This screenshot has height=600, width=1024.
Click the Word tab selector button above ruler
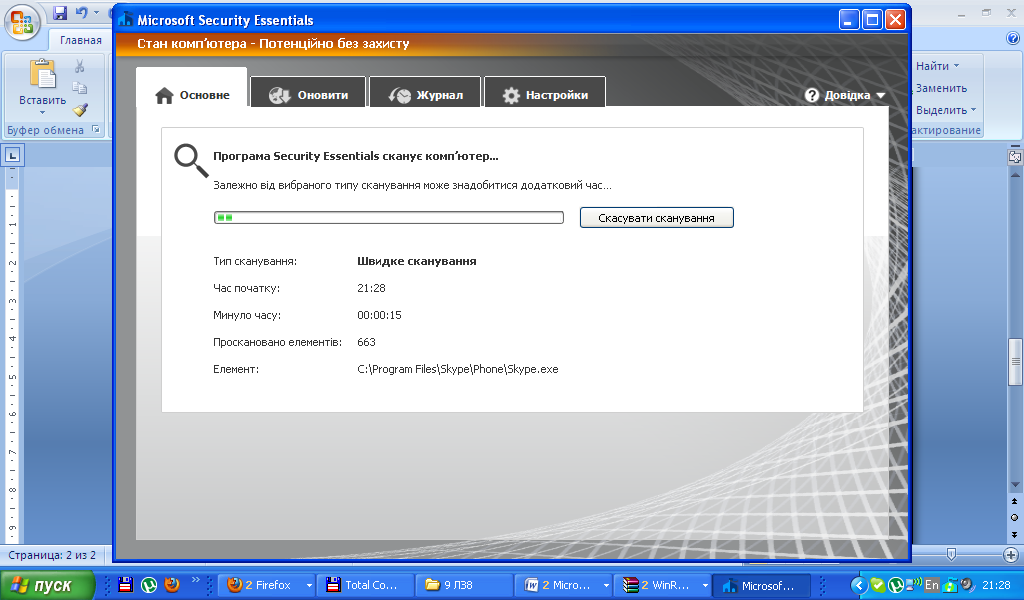(12, 155)
